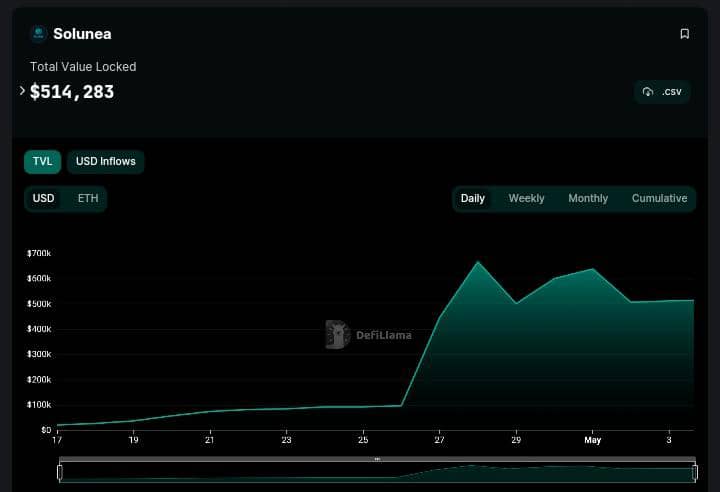This screenshot has width=720, height=492.
Task: Click the $100k y-axis label
Action: [39, 405]
